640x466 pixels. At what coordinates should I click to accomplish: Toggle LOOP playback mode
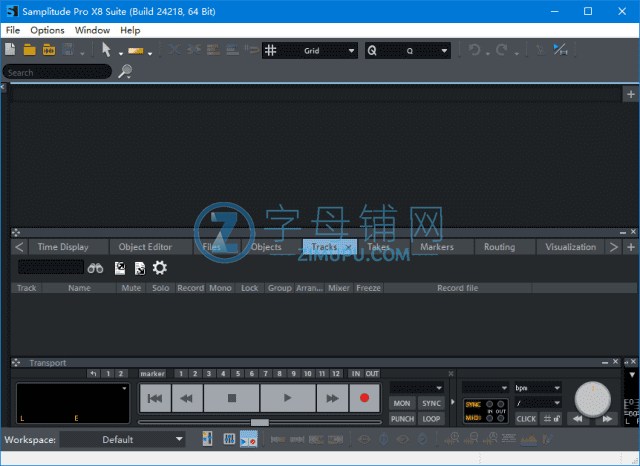431,419
